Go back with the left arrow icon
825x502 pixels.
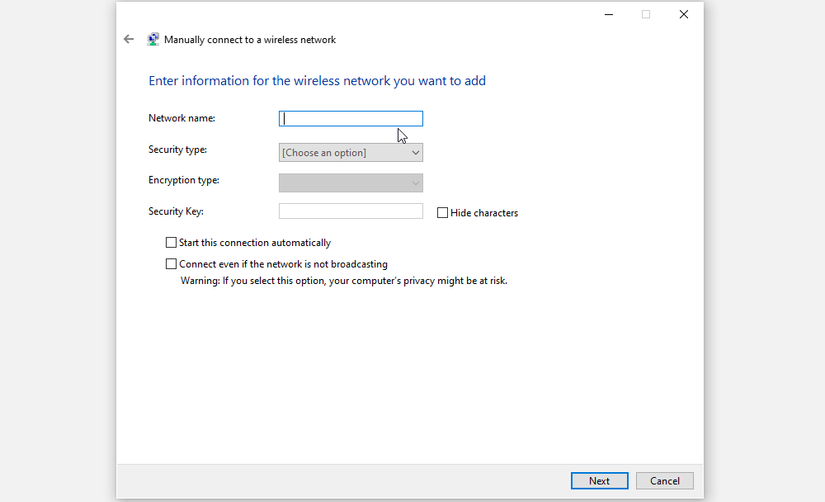tap(129, 39)
